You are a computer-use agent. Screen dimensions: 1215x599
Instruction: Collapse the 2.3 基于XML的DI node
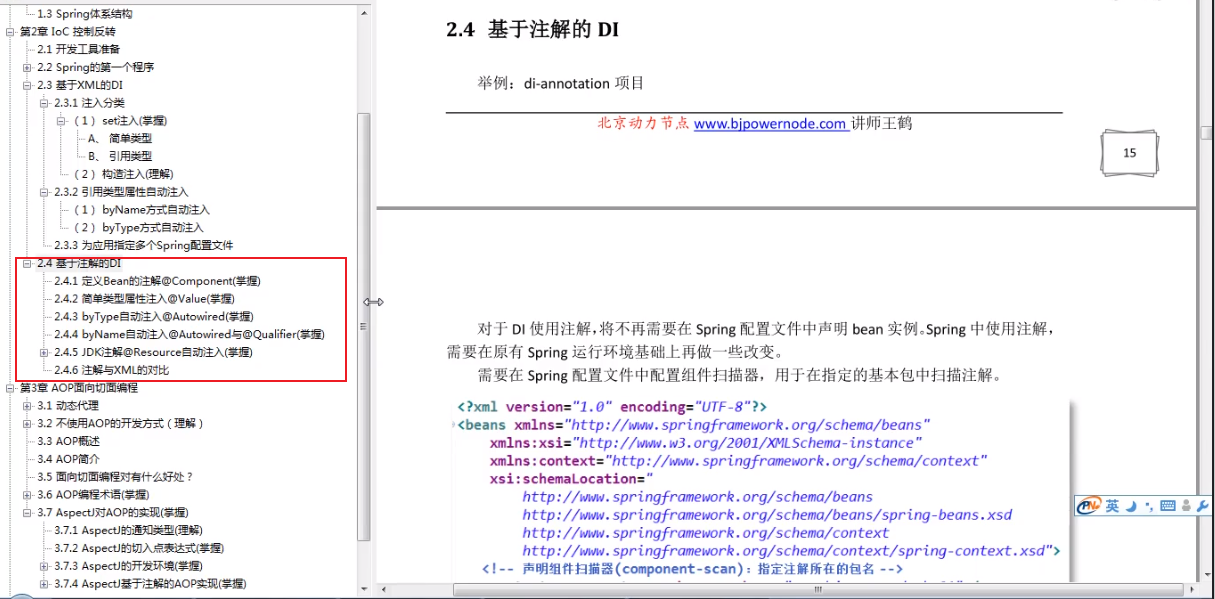click(27, 85)
